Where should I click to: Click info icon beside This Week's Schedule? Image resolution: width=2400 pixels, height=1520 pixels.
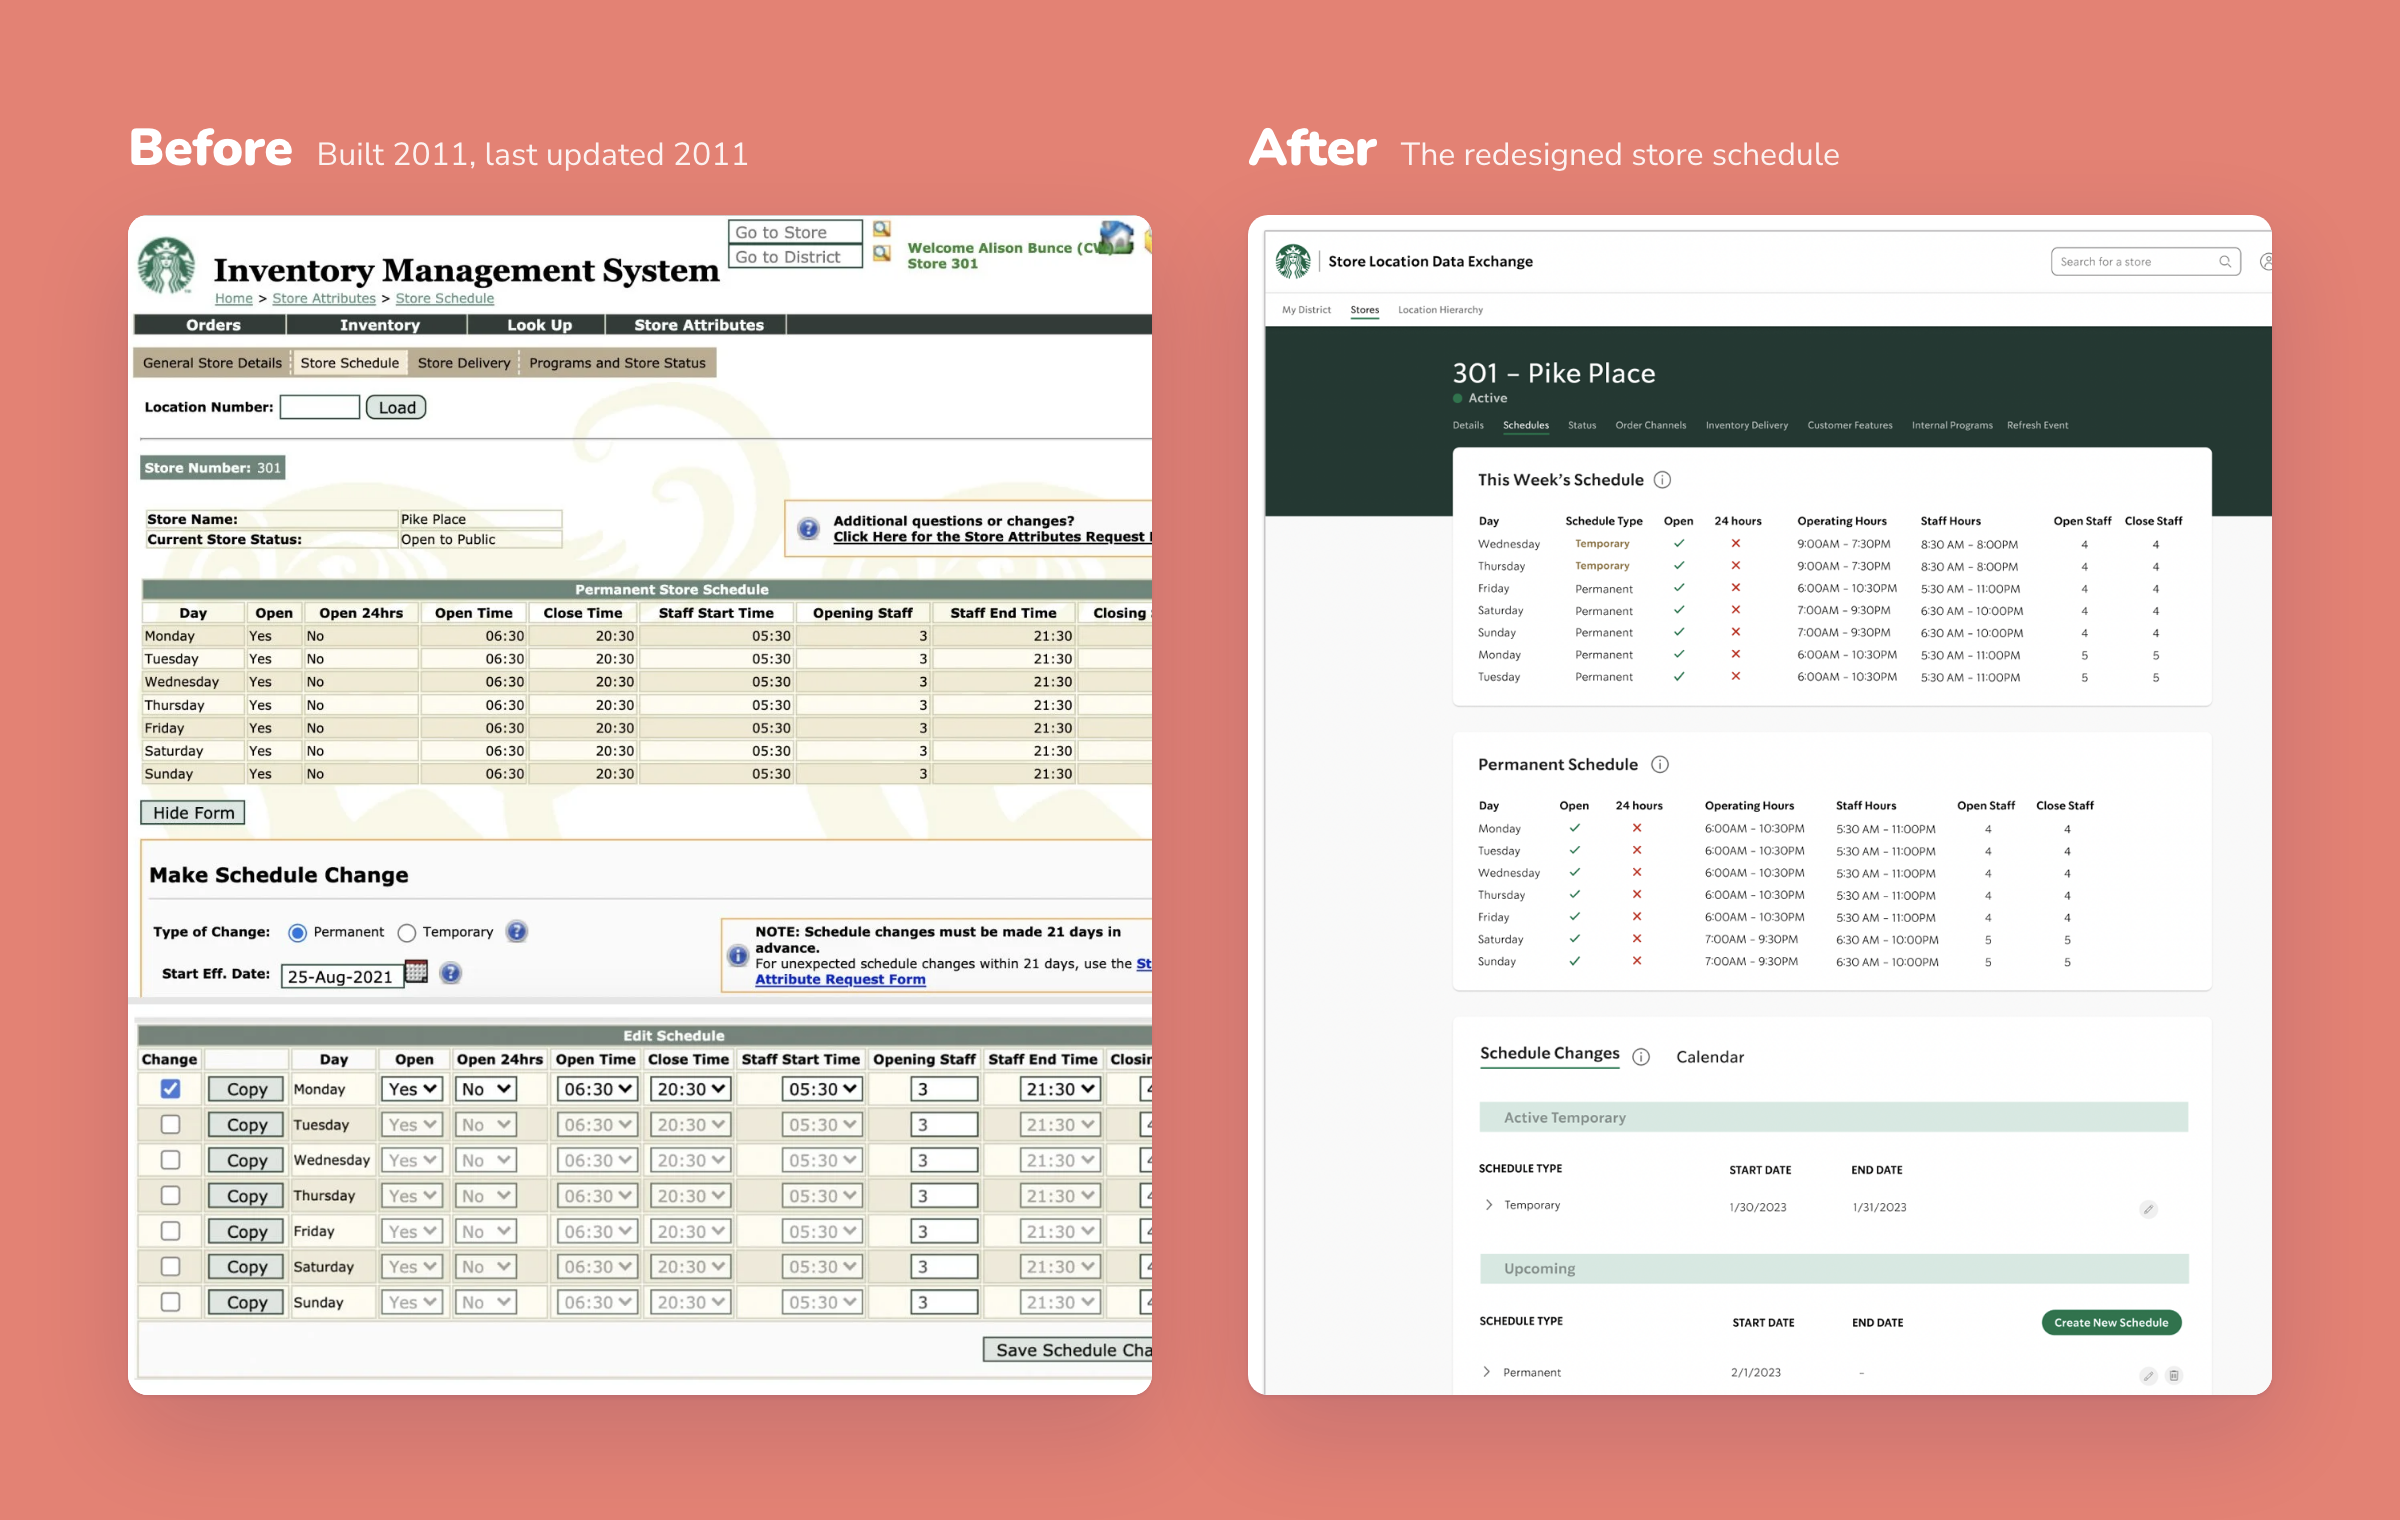point(1662,480)
